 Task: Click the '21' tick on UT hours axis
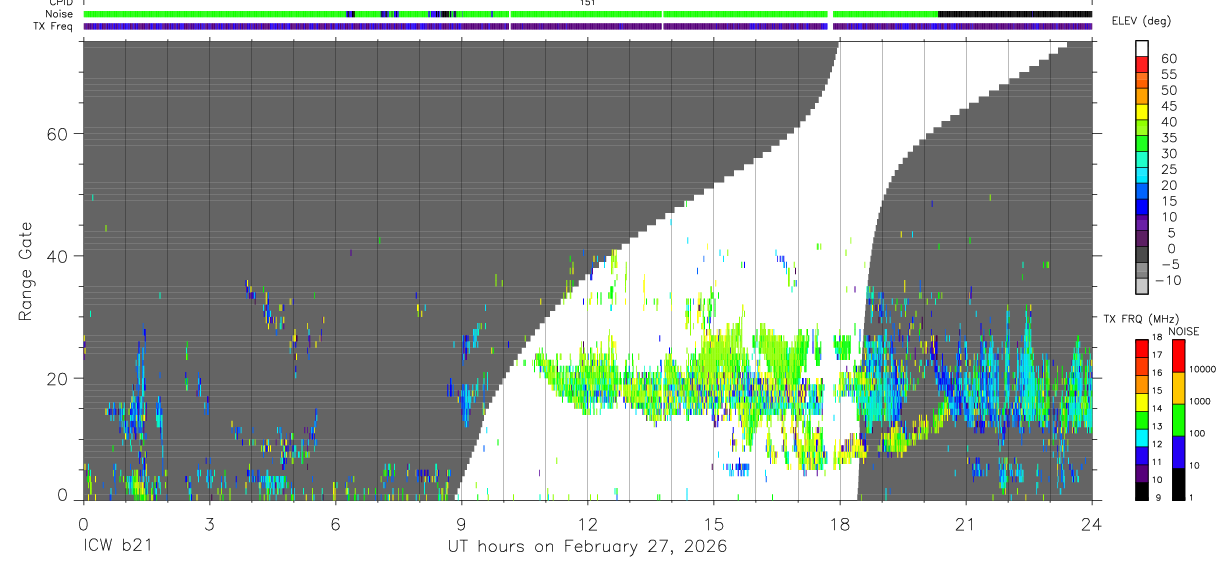(966, 523)
